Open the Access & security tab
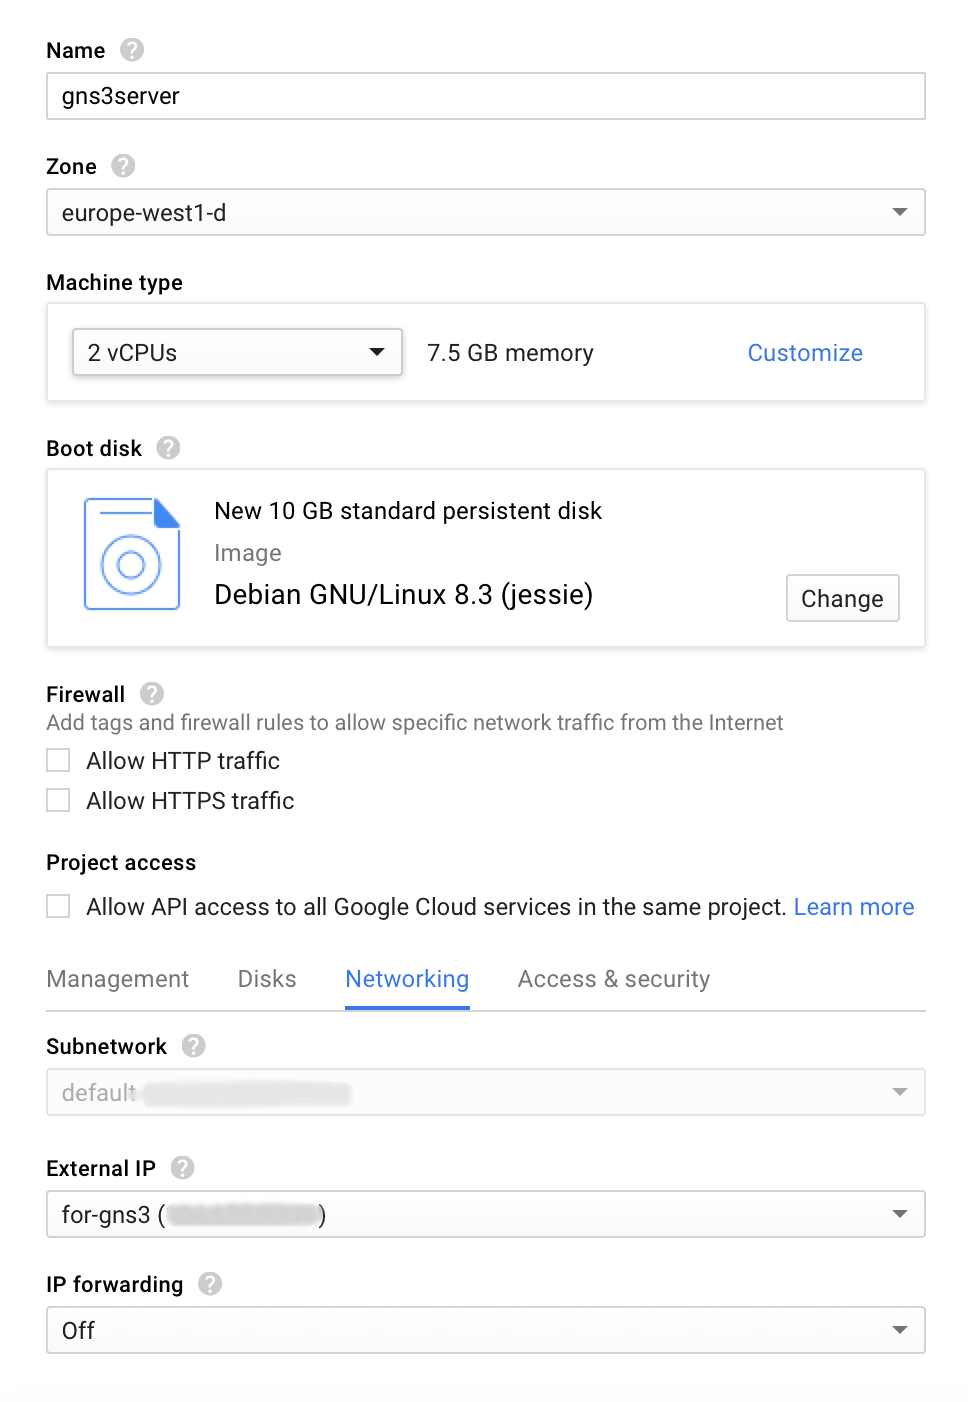Screen dimensions: 968x1402 pyautogui.click(x=613, y=979)
